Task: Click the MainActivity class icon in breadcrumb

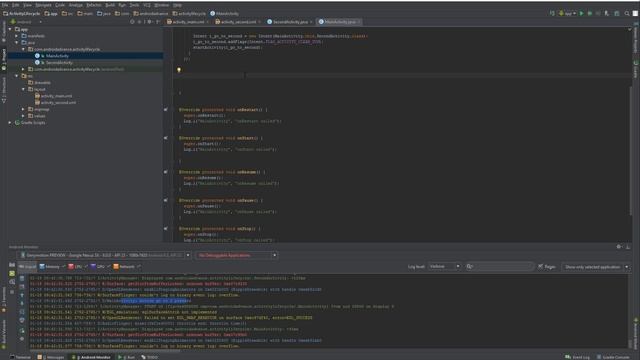Action: 213,13
